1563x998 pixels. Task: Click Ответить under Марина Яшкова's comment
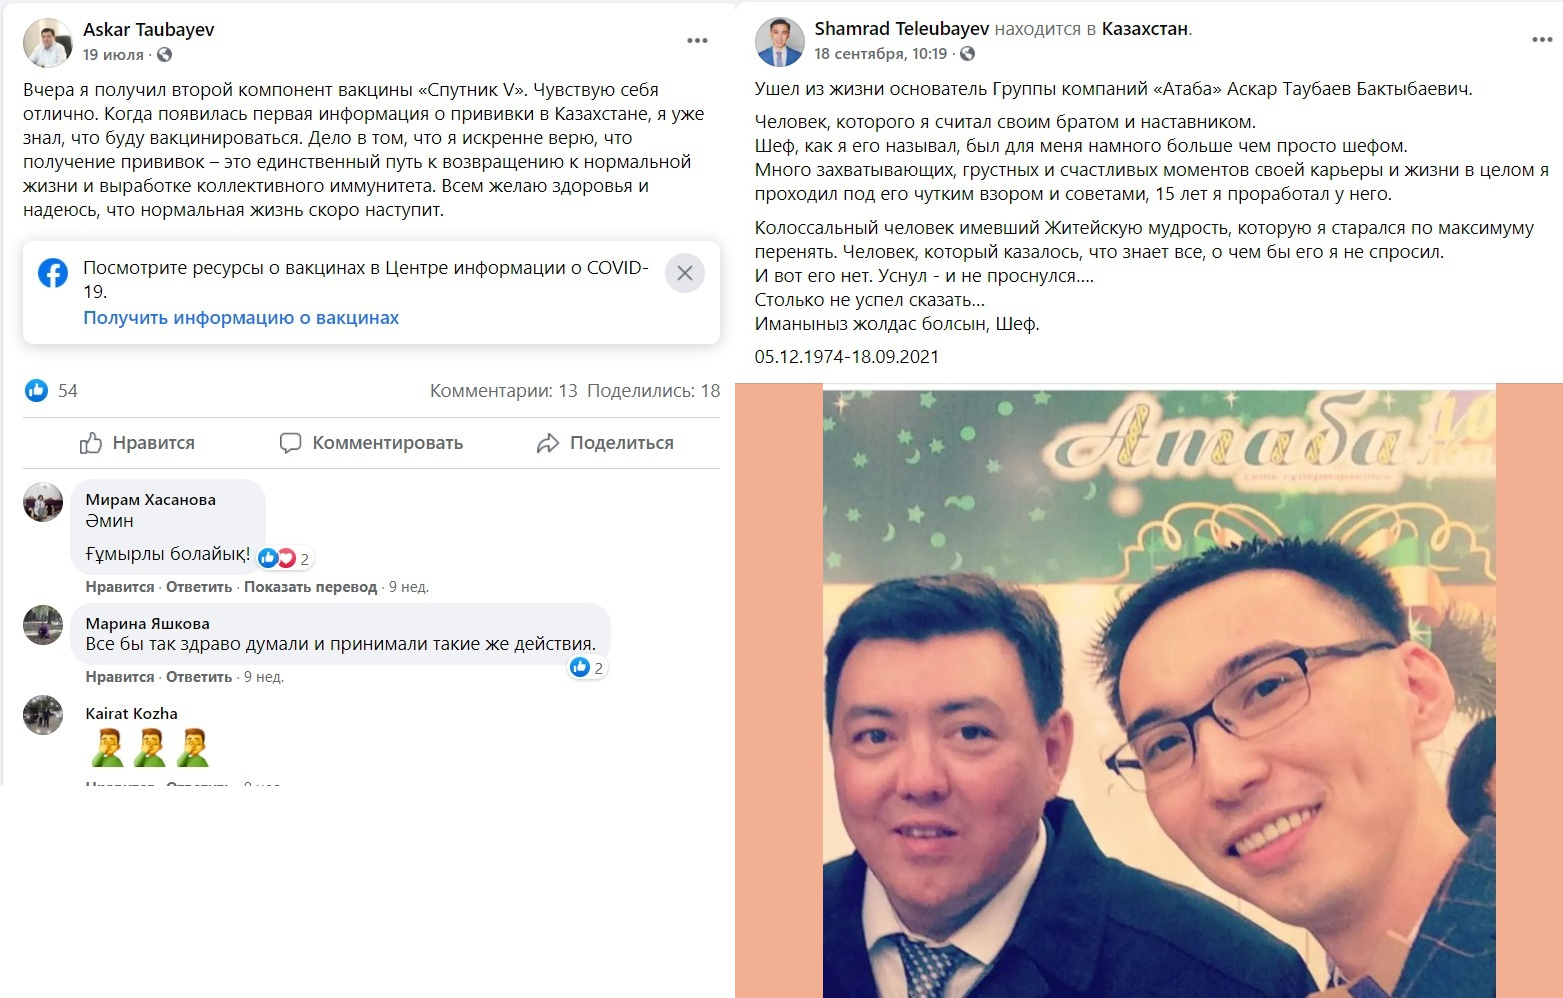[x=199, y=677]
